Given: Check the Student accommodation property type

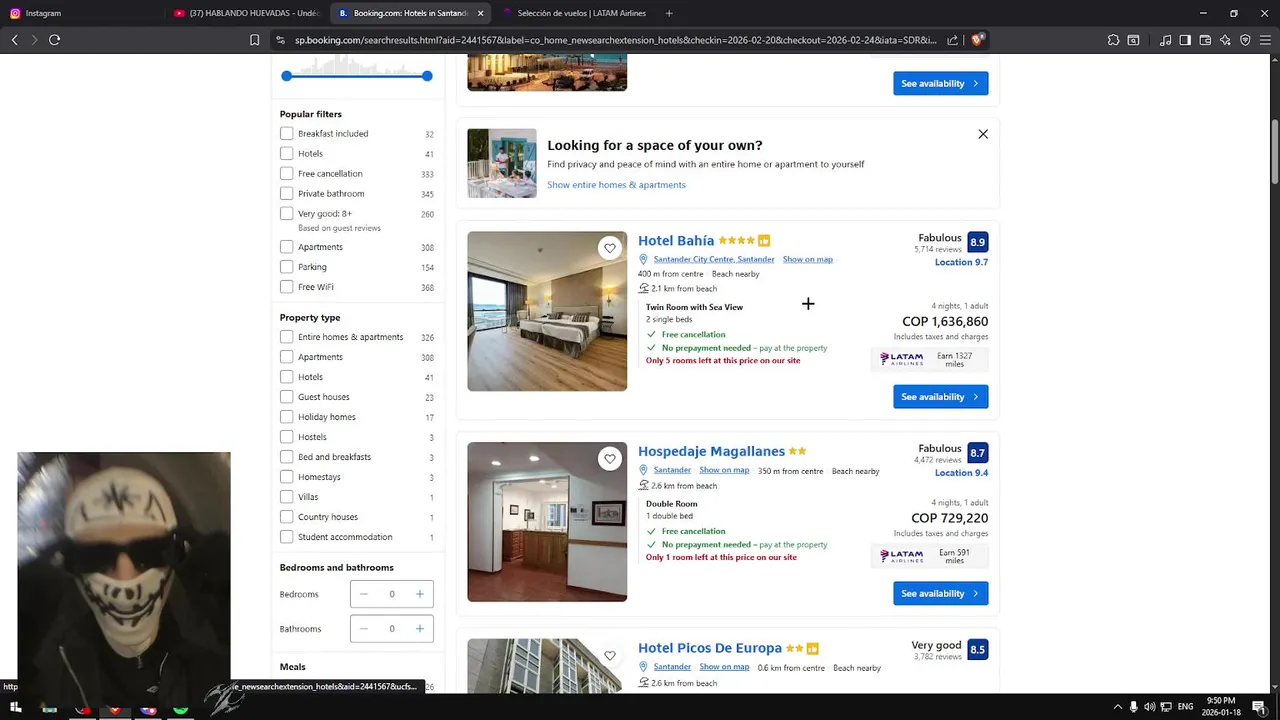Looking at the screenshot, I should tap(287, 537).
